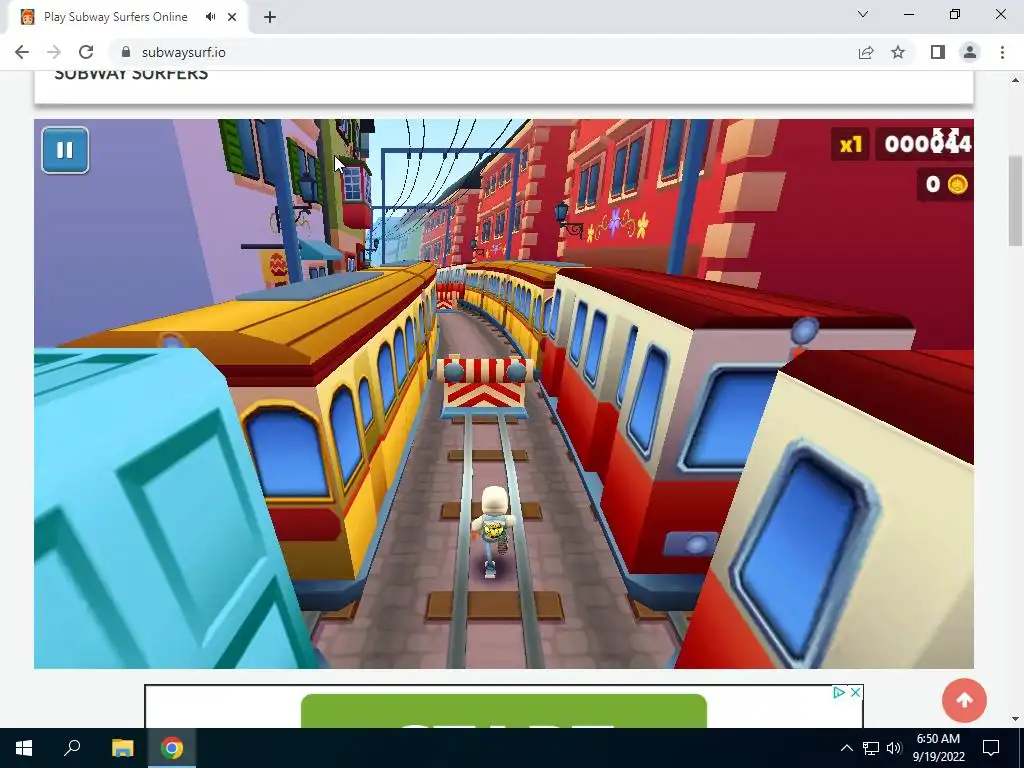Click the scrollbar down arrow
Viewport: 1024px width, 768px height.
pos(1015,720)
